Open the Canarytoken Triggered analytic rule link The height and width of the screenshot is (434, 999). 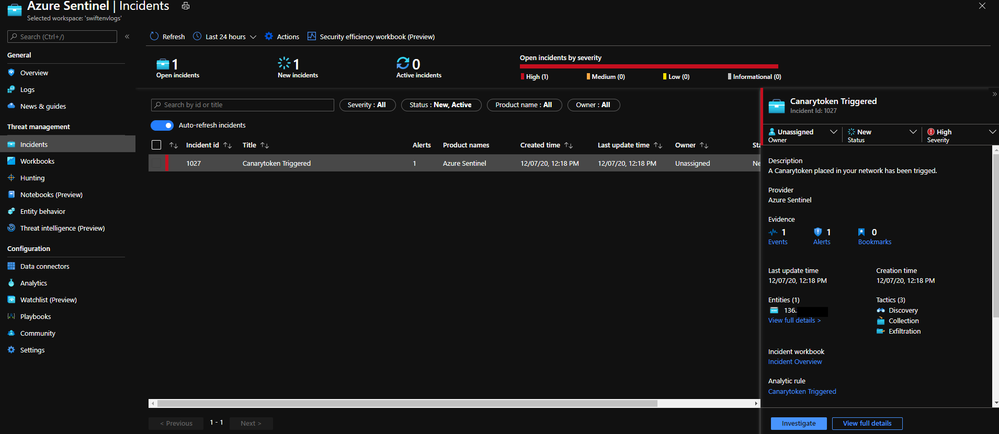click(802, 391)
